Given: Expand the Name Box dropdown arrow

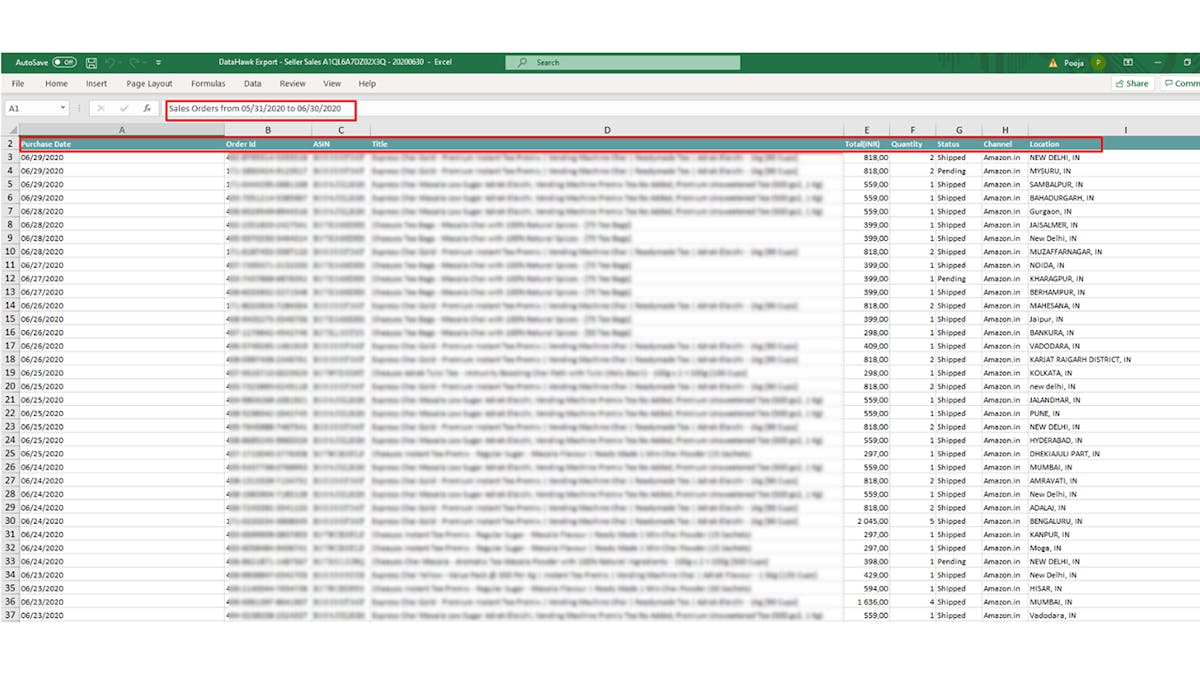Looking at the screenshot, I should [x=63, y=108].
